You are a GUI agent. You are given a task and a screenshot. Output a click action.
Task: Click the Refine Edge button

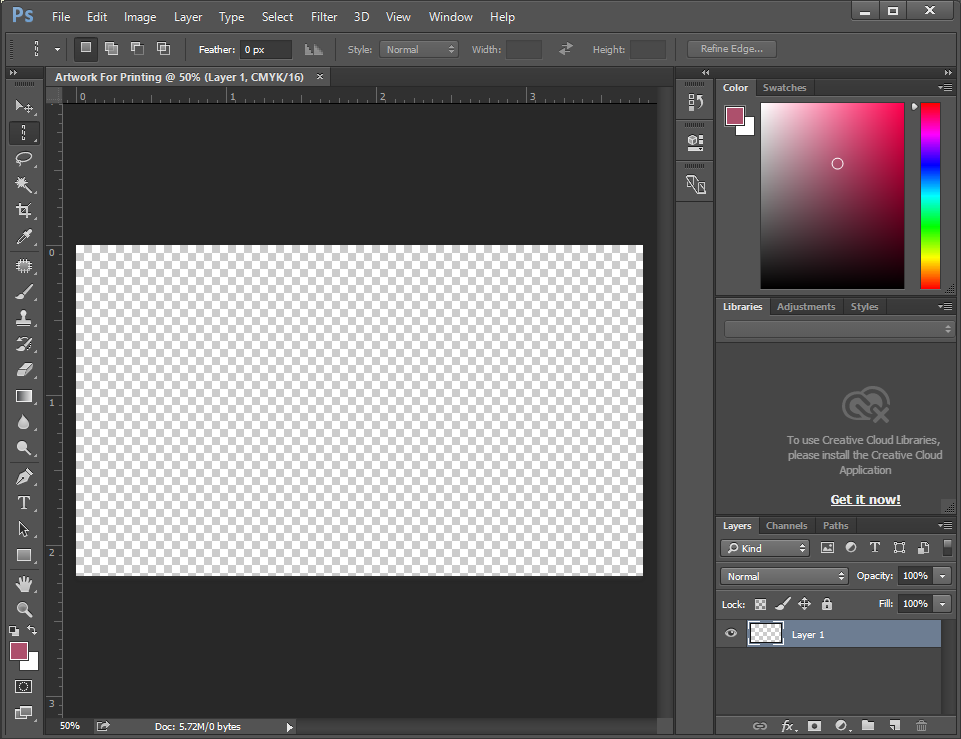point(731,49)
